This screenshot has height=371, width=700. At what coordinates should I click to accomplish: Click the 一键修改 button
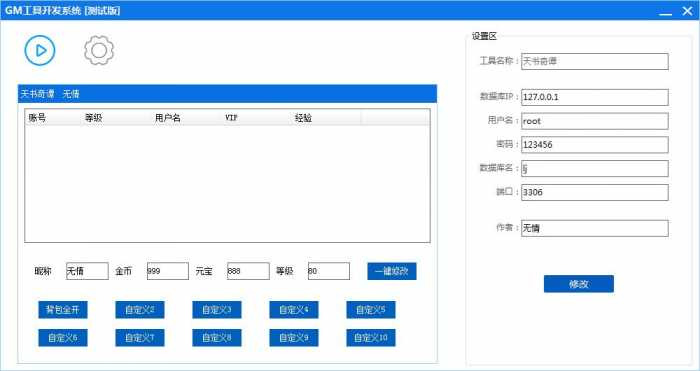pos(392,271)
